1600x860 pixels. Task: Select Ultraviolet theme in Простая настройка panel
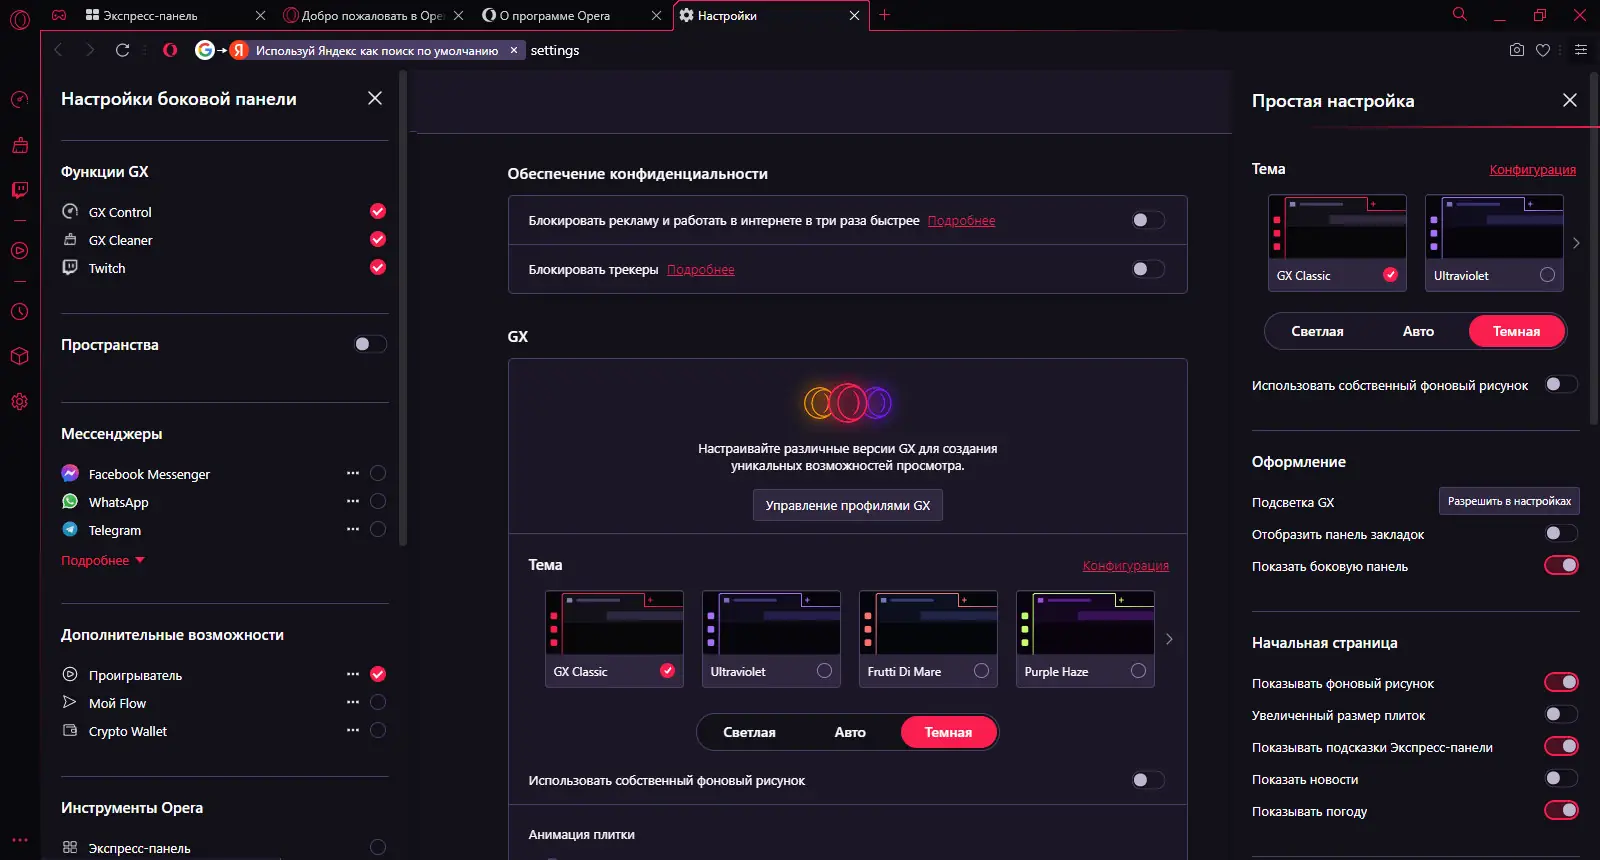(1494, 243)
